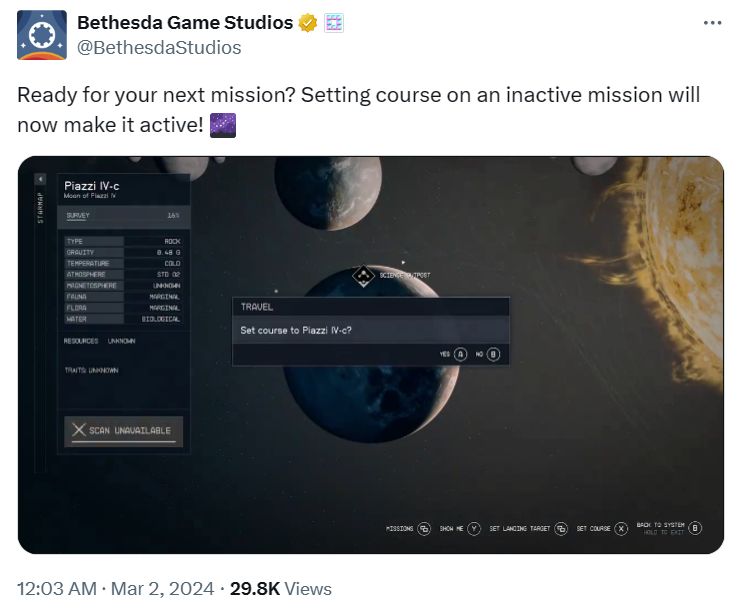The width and height of the screenshot is (744, 608).
Task: Click the @BethesdaStudios handle link
Action: tap(159, 47)
